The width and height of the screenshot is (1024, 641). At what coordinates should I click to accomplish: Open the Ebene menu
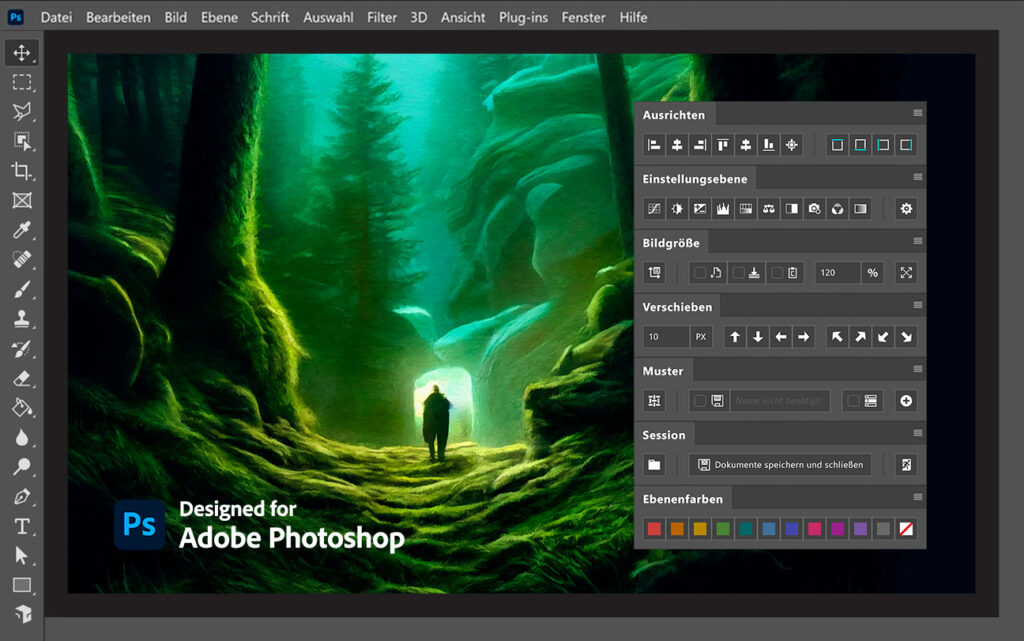pyautogui.click(x=219, y=17)
